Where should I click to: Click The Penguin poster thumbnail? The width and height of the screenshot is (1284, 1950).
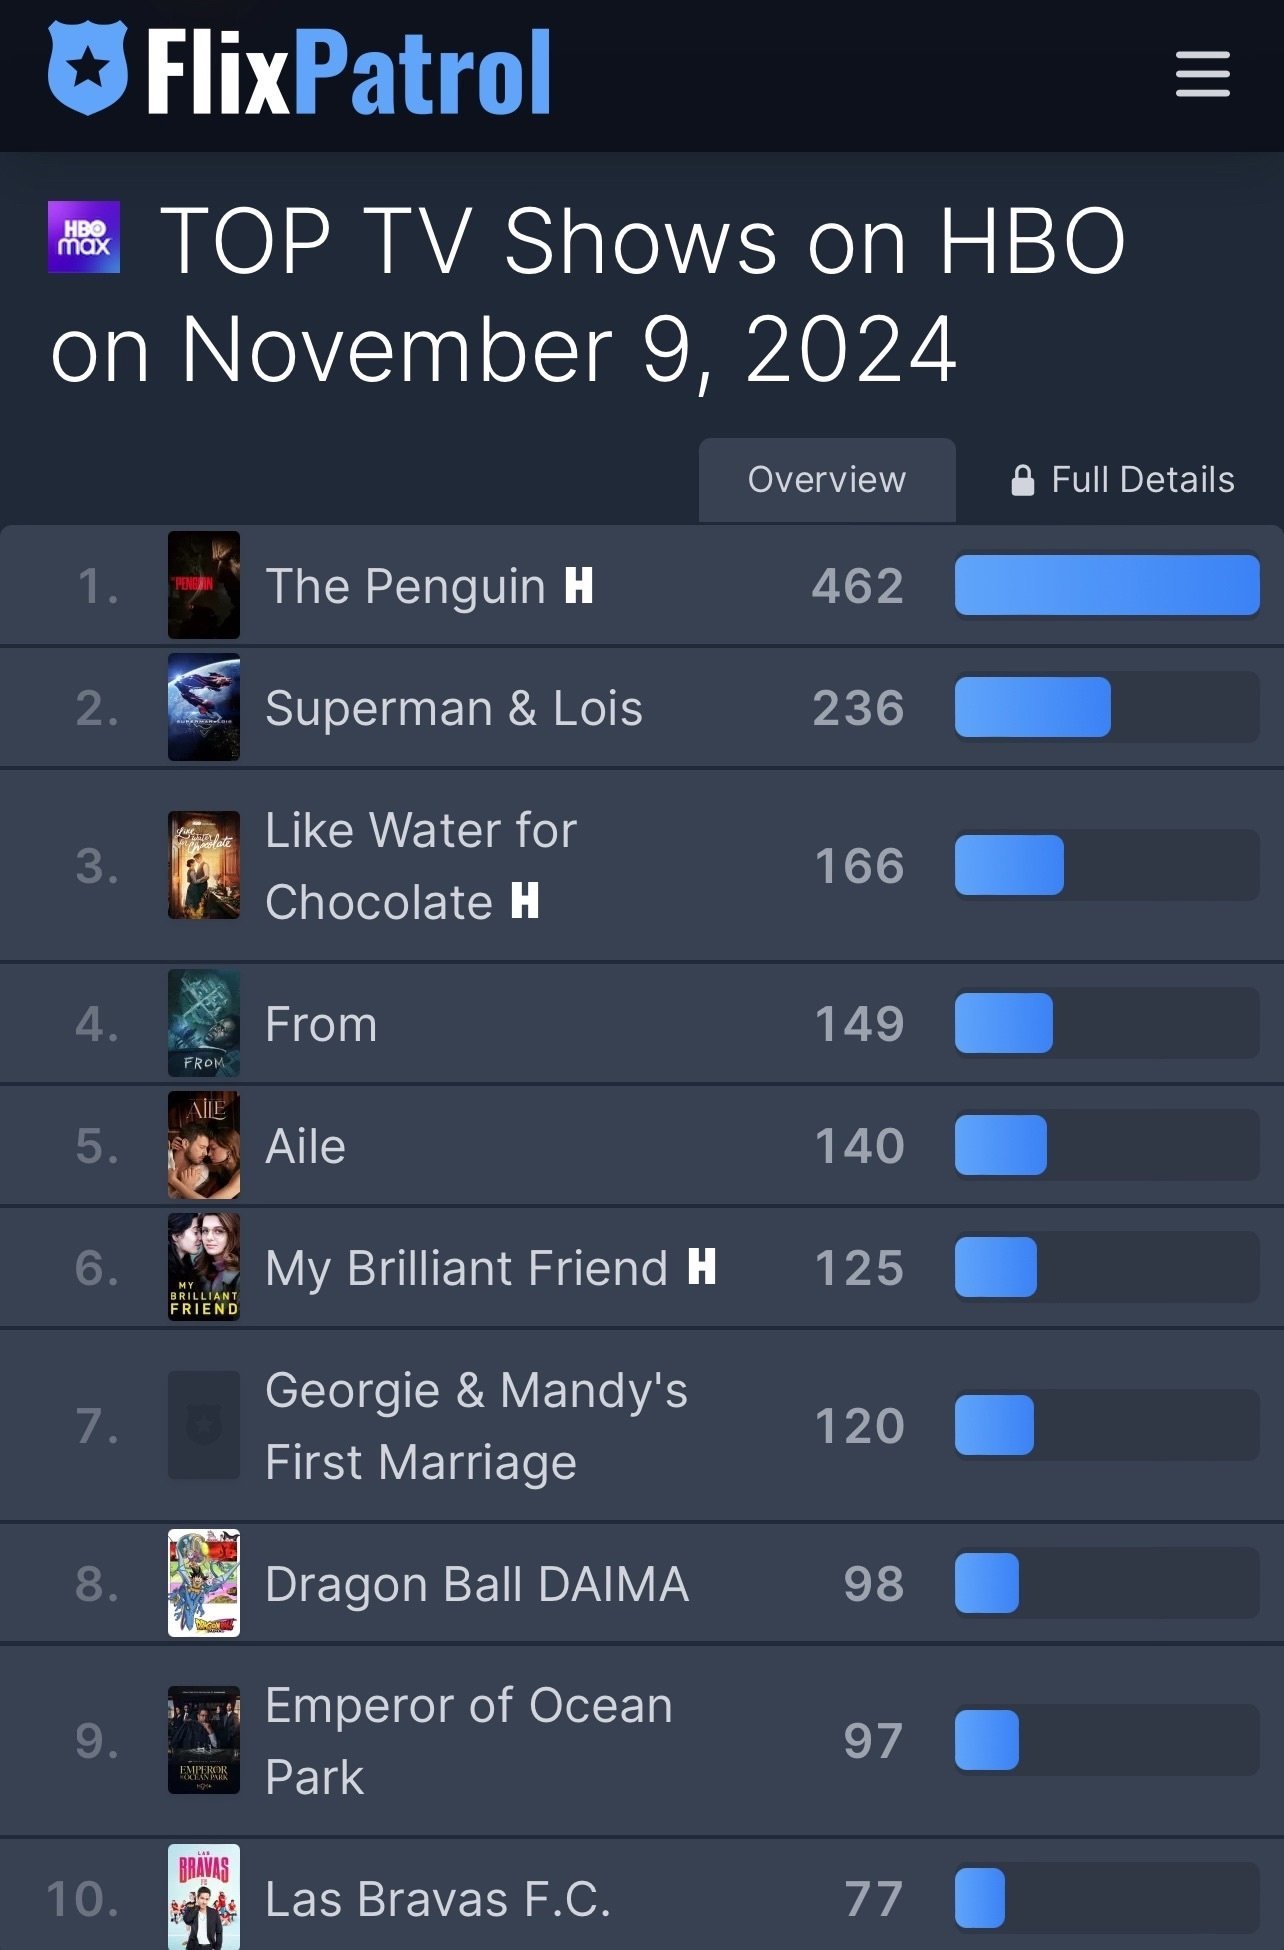(x=204, y=585)
